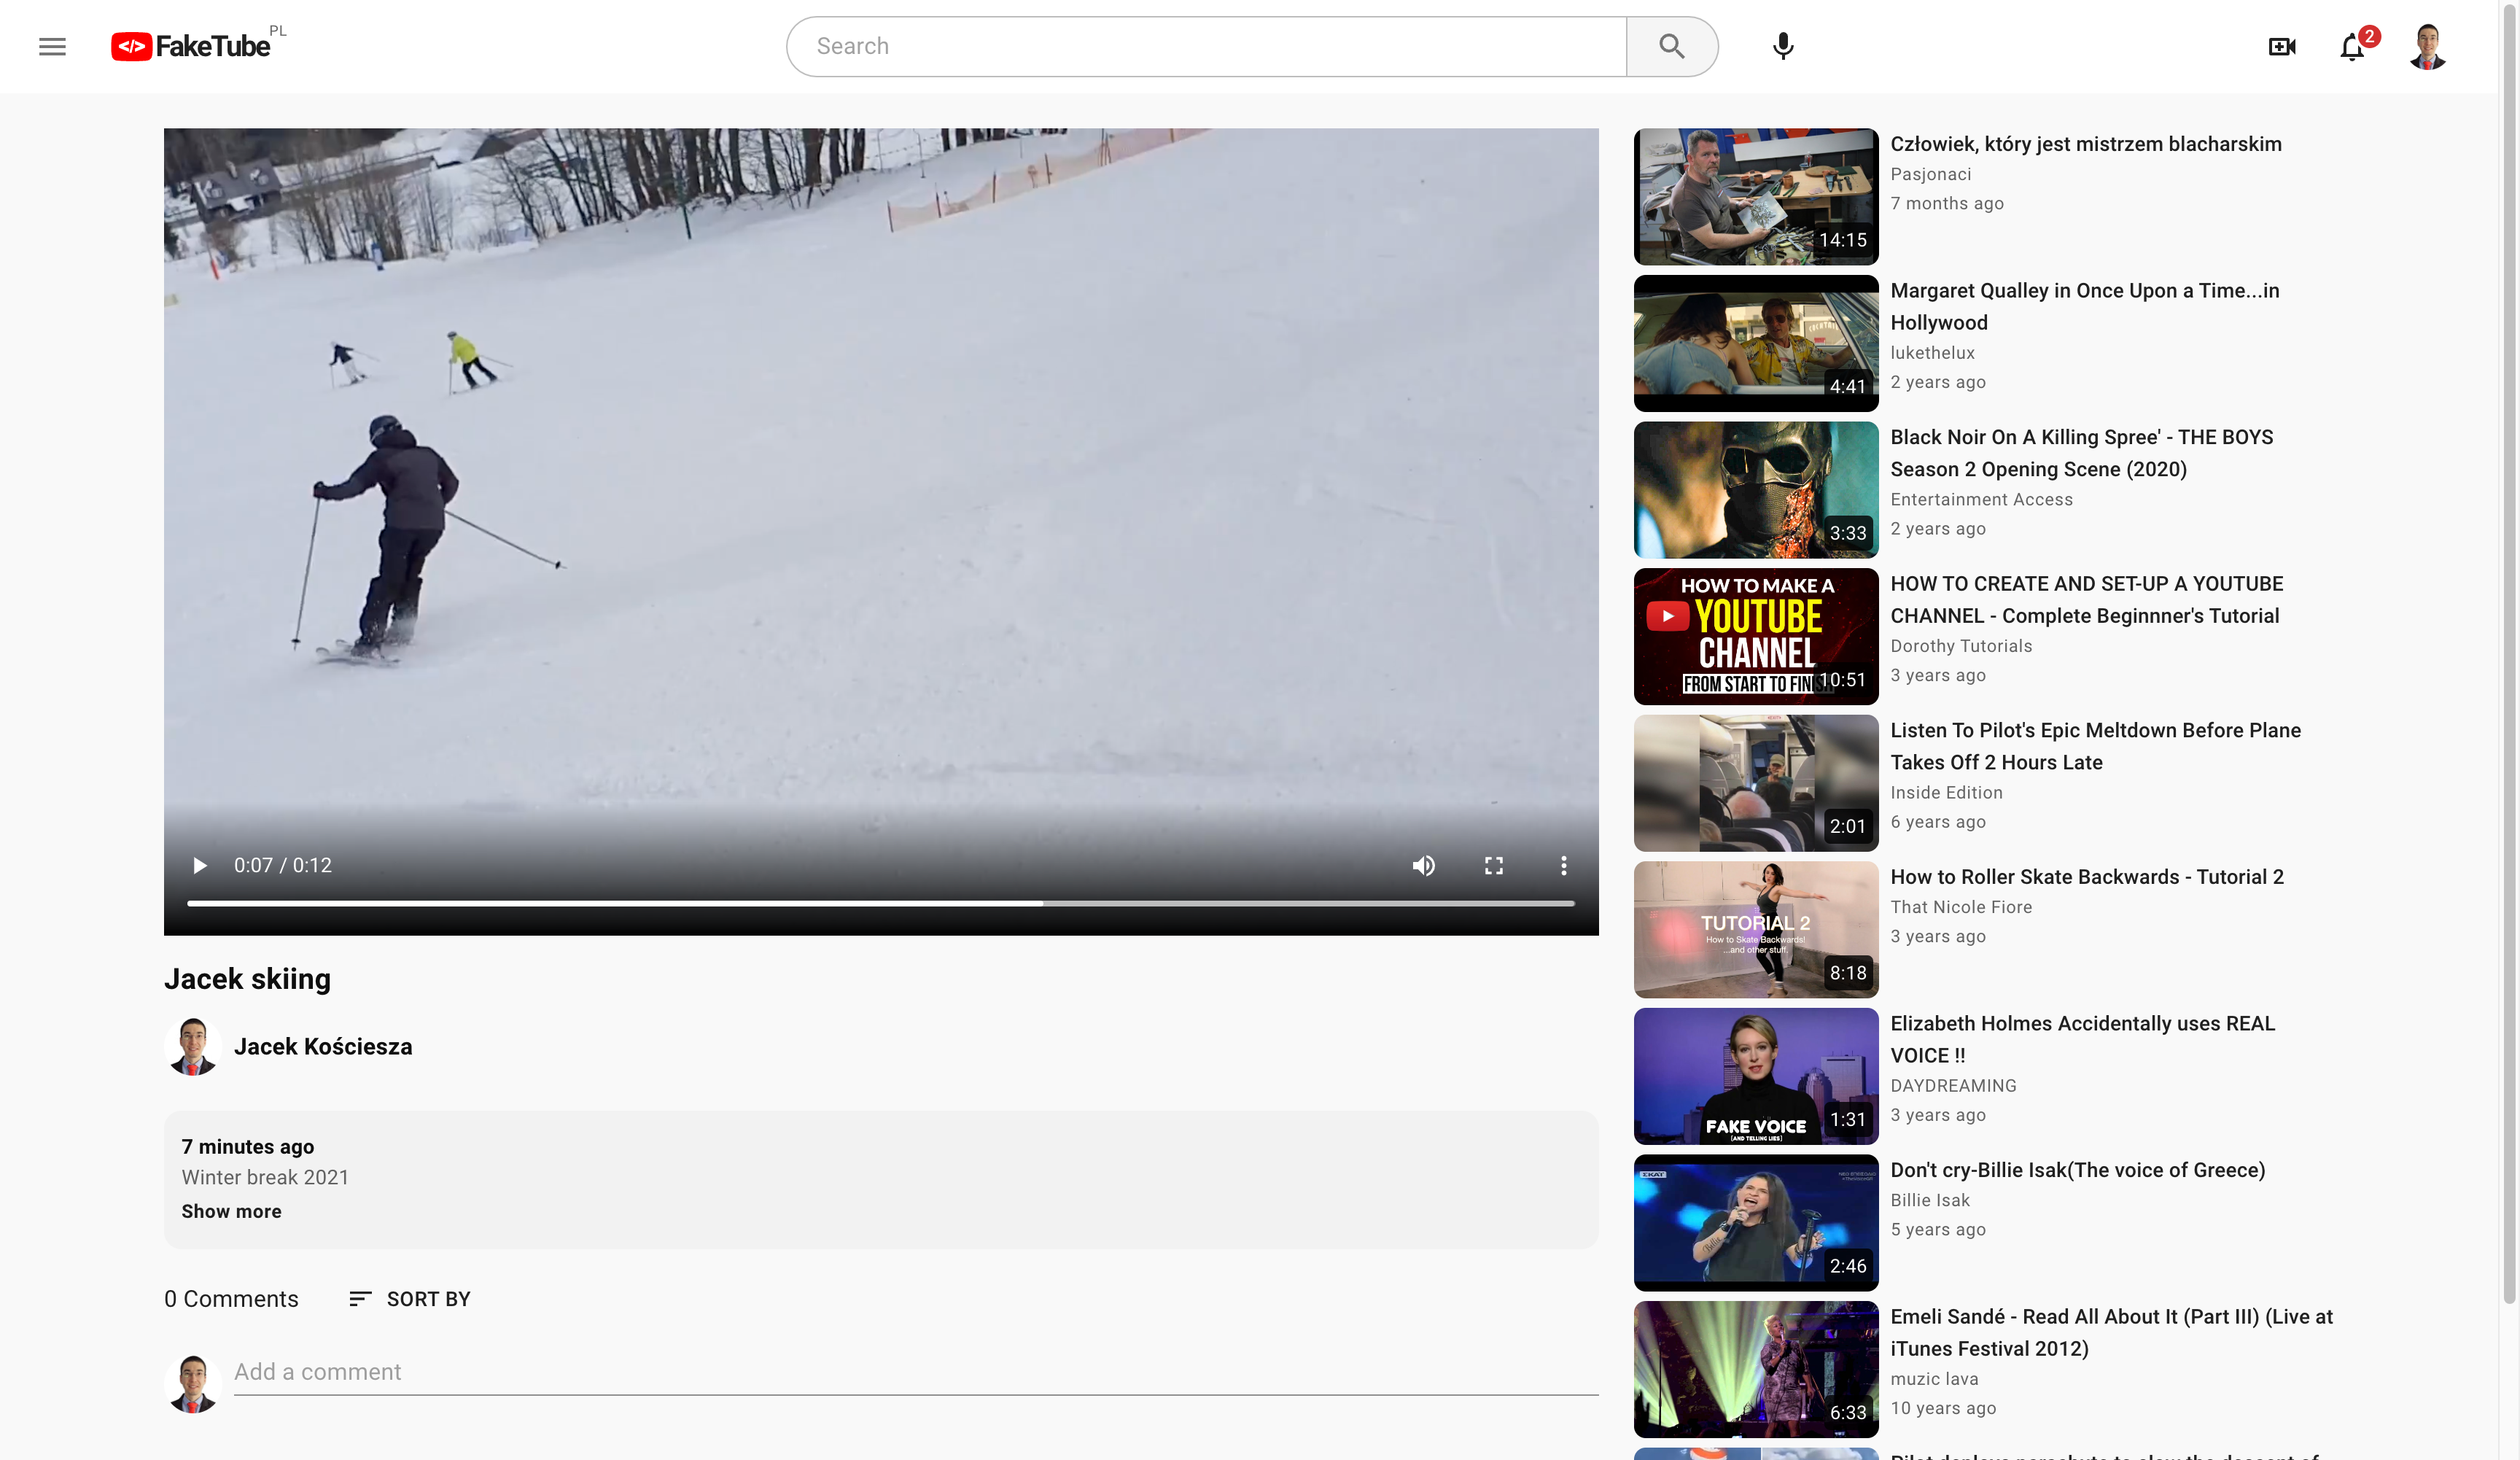Click title 'HOW TO CREATE AND SET-UP A YOUTUBE CHANNEL'
Viewport: 2520px width, 1460px height.
click(2087, 599)
